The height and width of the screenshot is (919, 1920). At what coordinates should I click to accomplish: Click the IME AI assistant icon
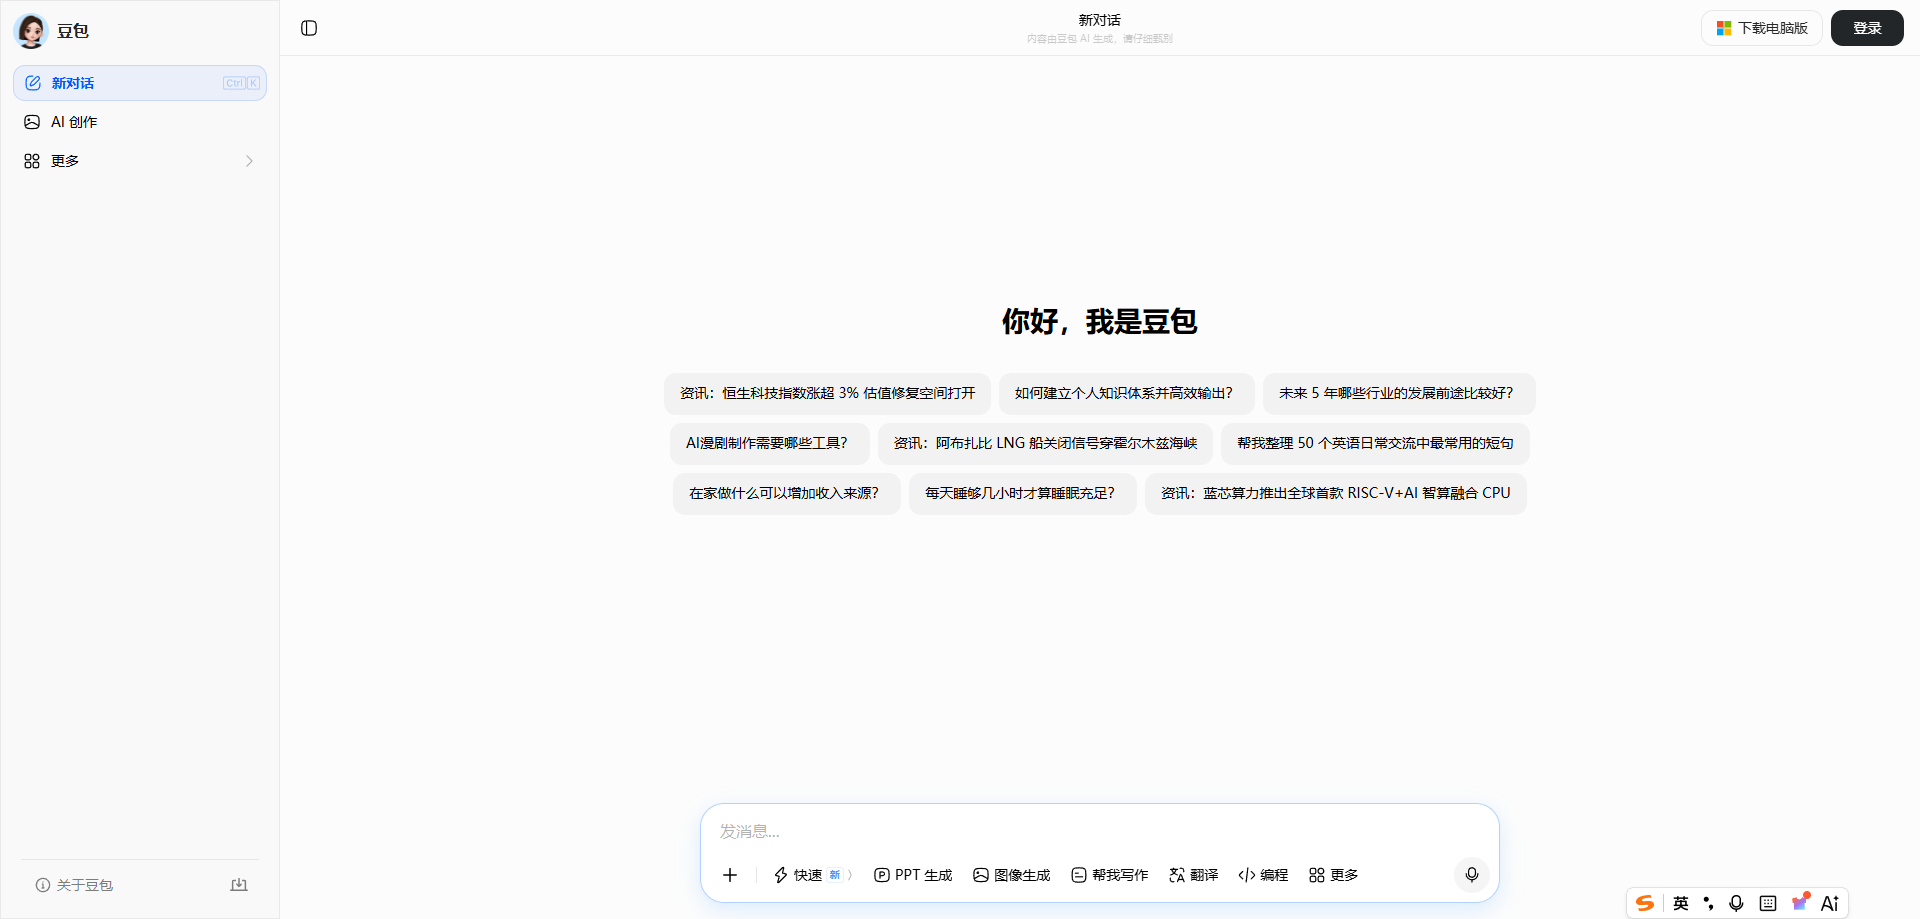pos(1830,903)
